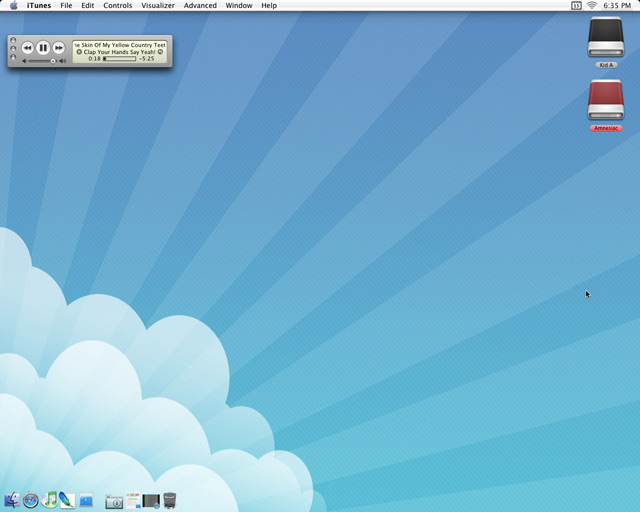Viewport: 640px width, 512px height.
Task: Pause the playing song in mini player
Action: click(x=43, y=48)
